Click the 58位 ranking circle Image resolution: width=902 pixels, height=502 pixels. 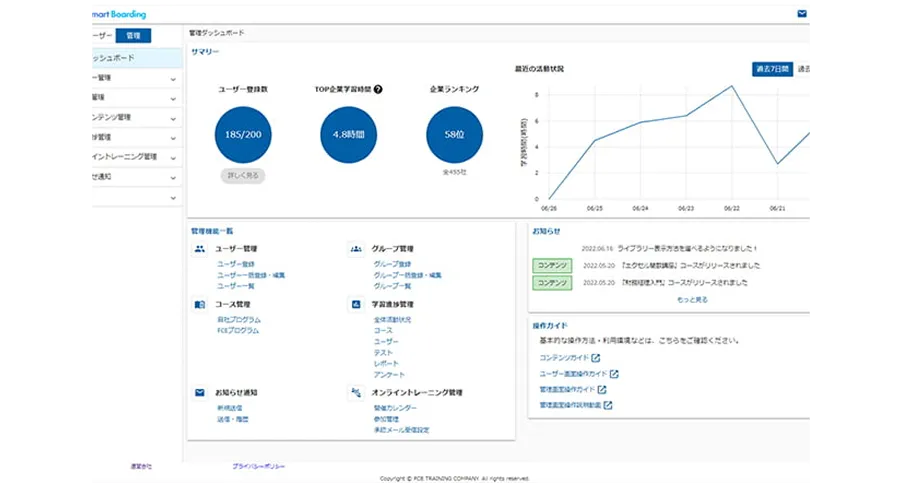pos(454,134)
